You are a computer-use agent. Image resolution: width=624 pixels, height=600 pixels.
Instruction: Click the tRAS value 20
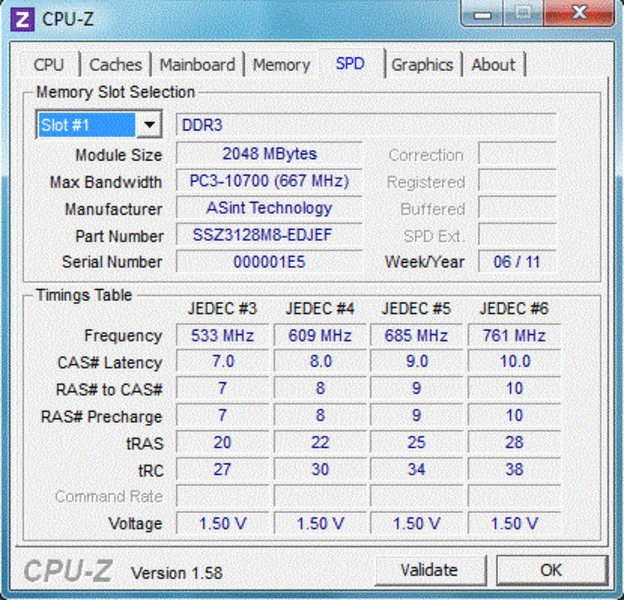pyautogui.click(x=222, y=442)
